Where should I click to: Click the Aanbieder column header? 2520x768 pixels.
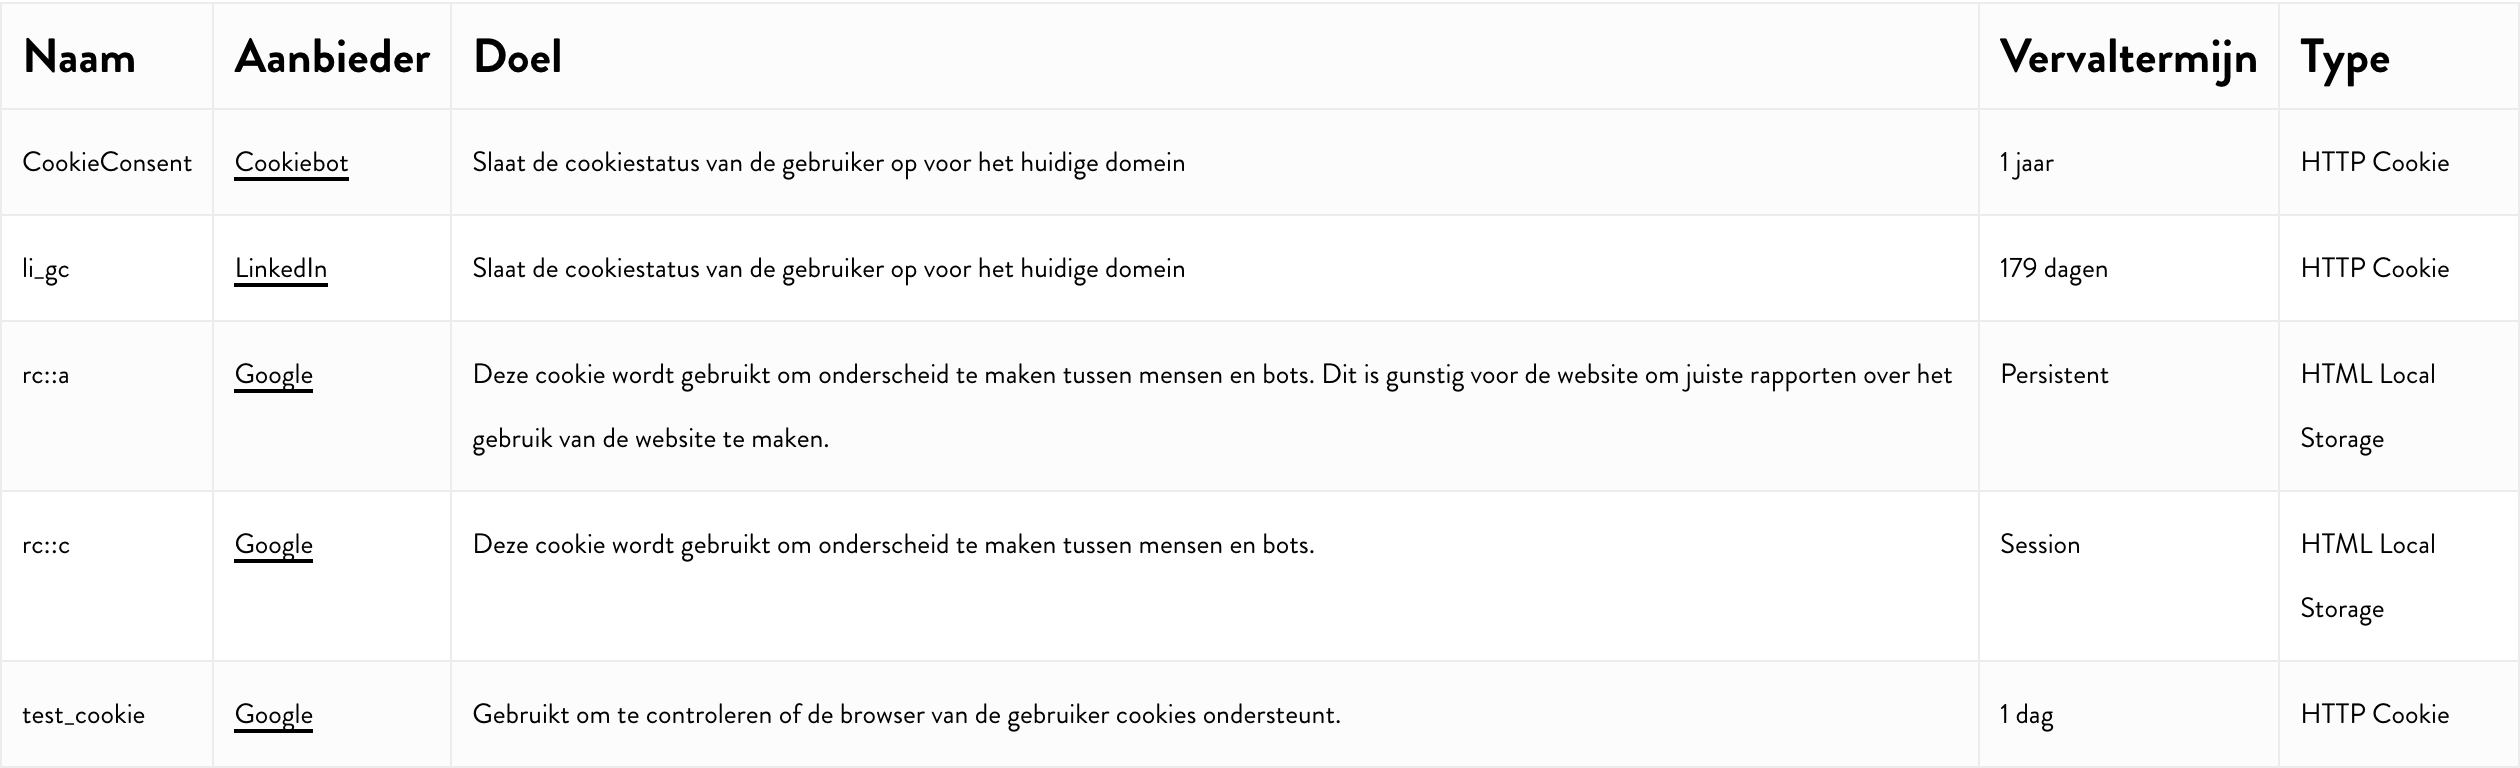(332, 57)
